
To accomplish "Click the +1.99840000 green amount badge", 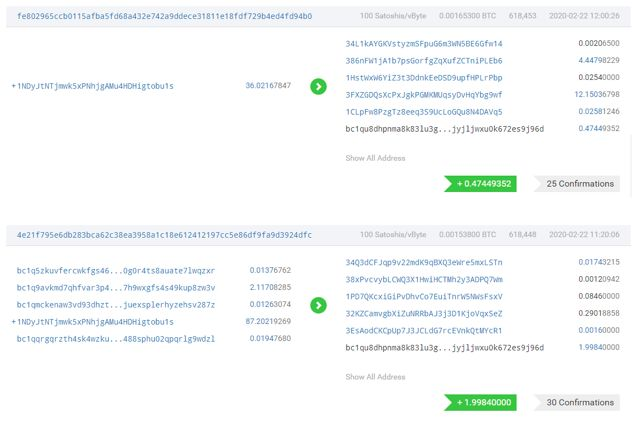I will coord(480,402).
